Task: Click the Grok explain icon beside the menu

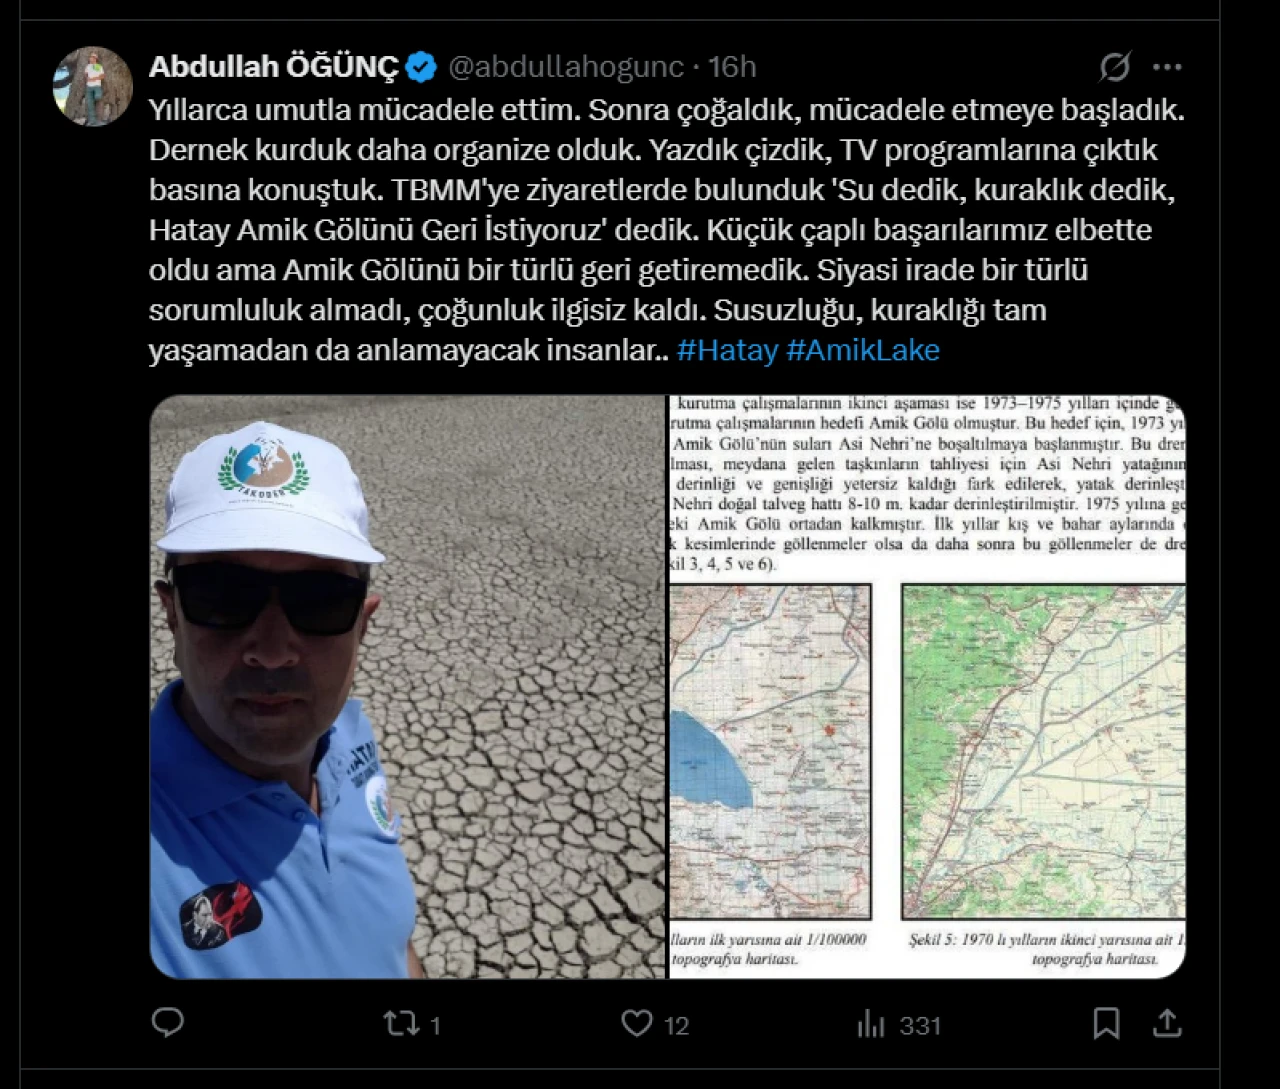Action: [1115, 67]
